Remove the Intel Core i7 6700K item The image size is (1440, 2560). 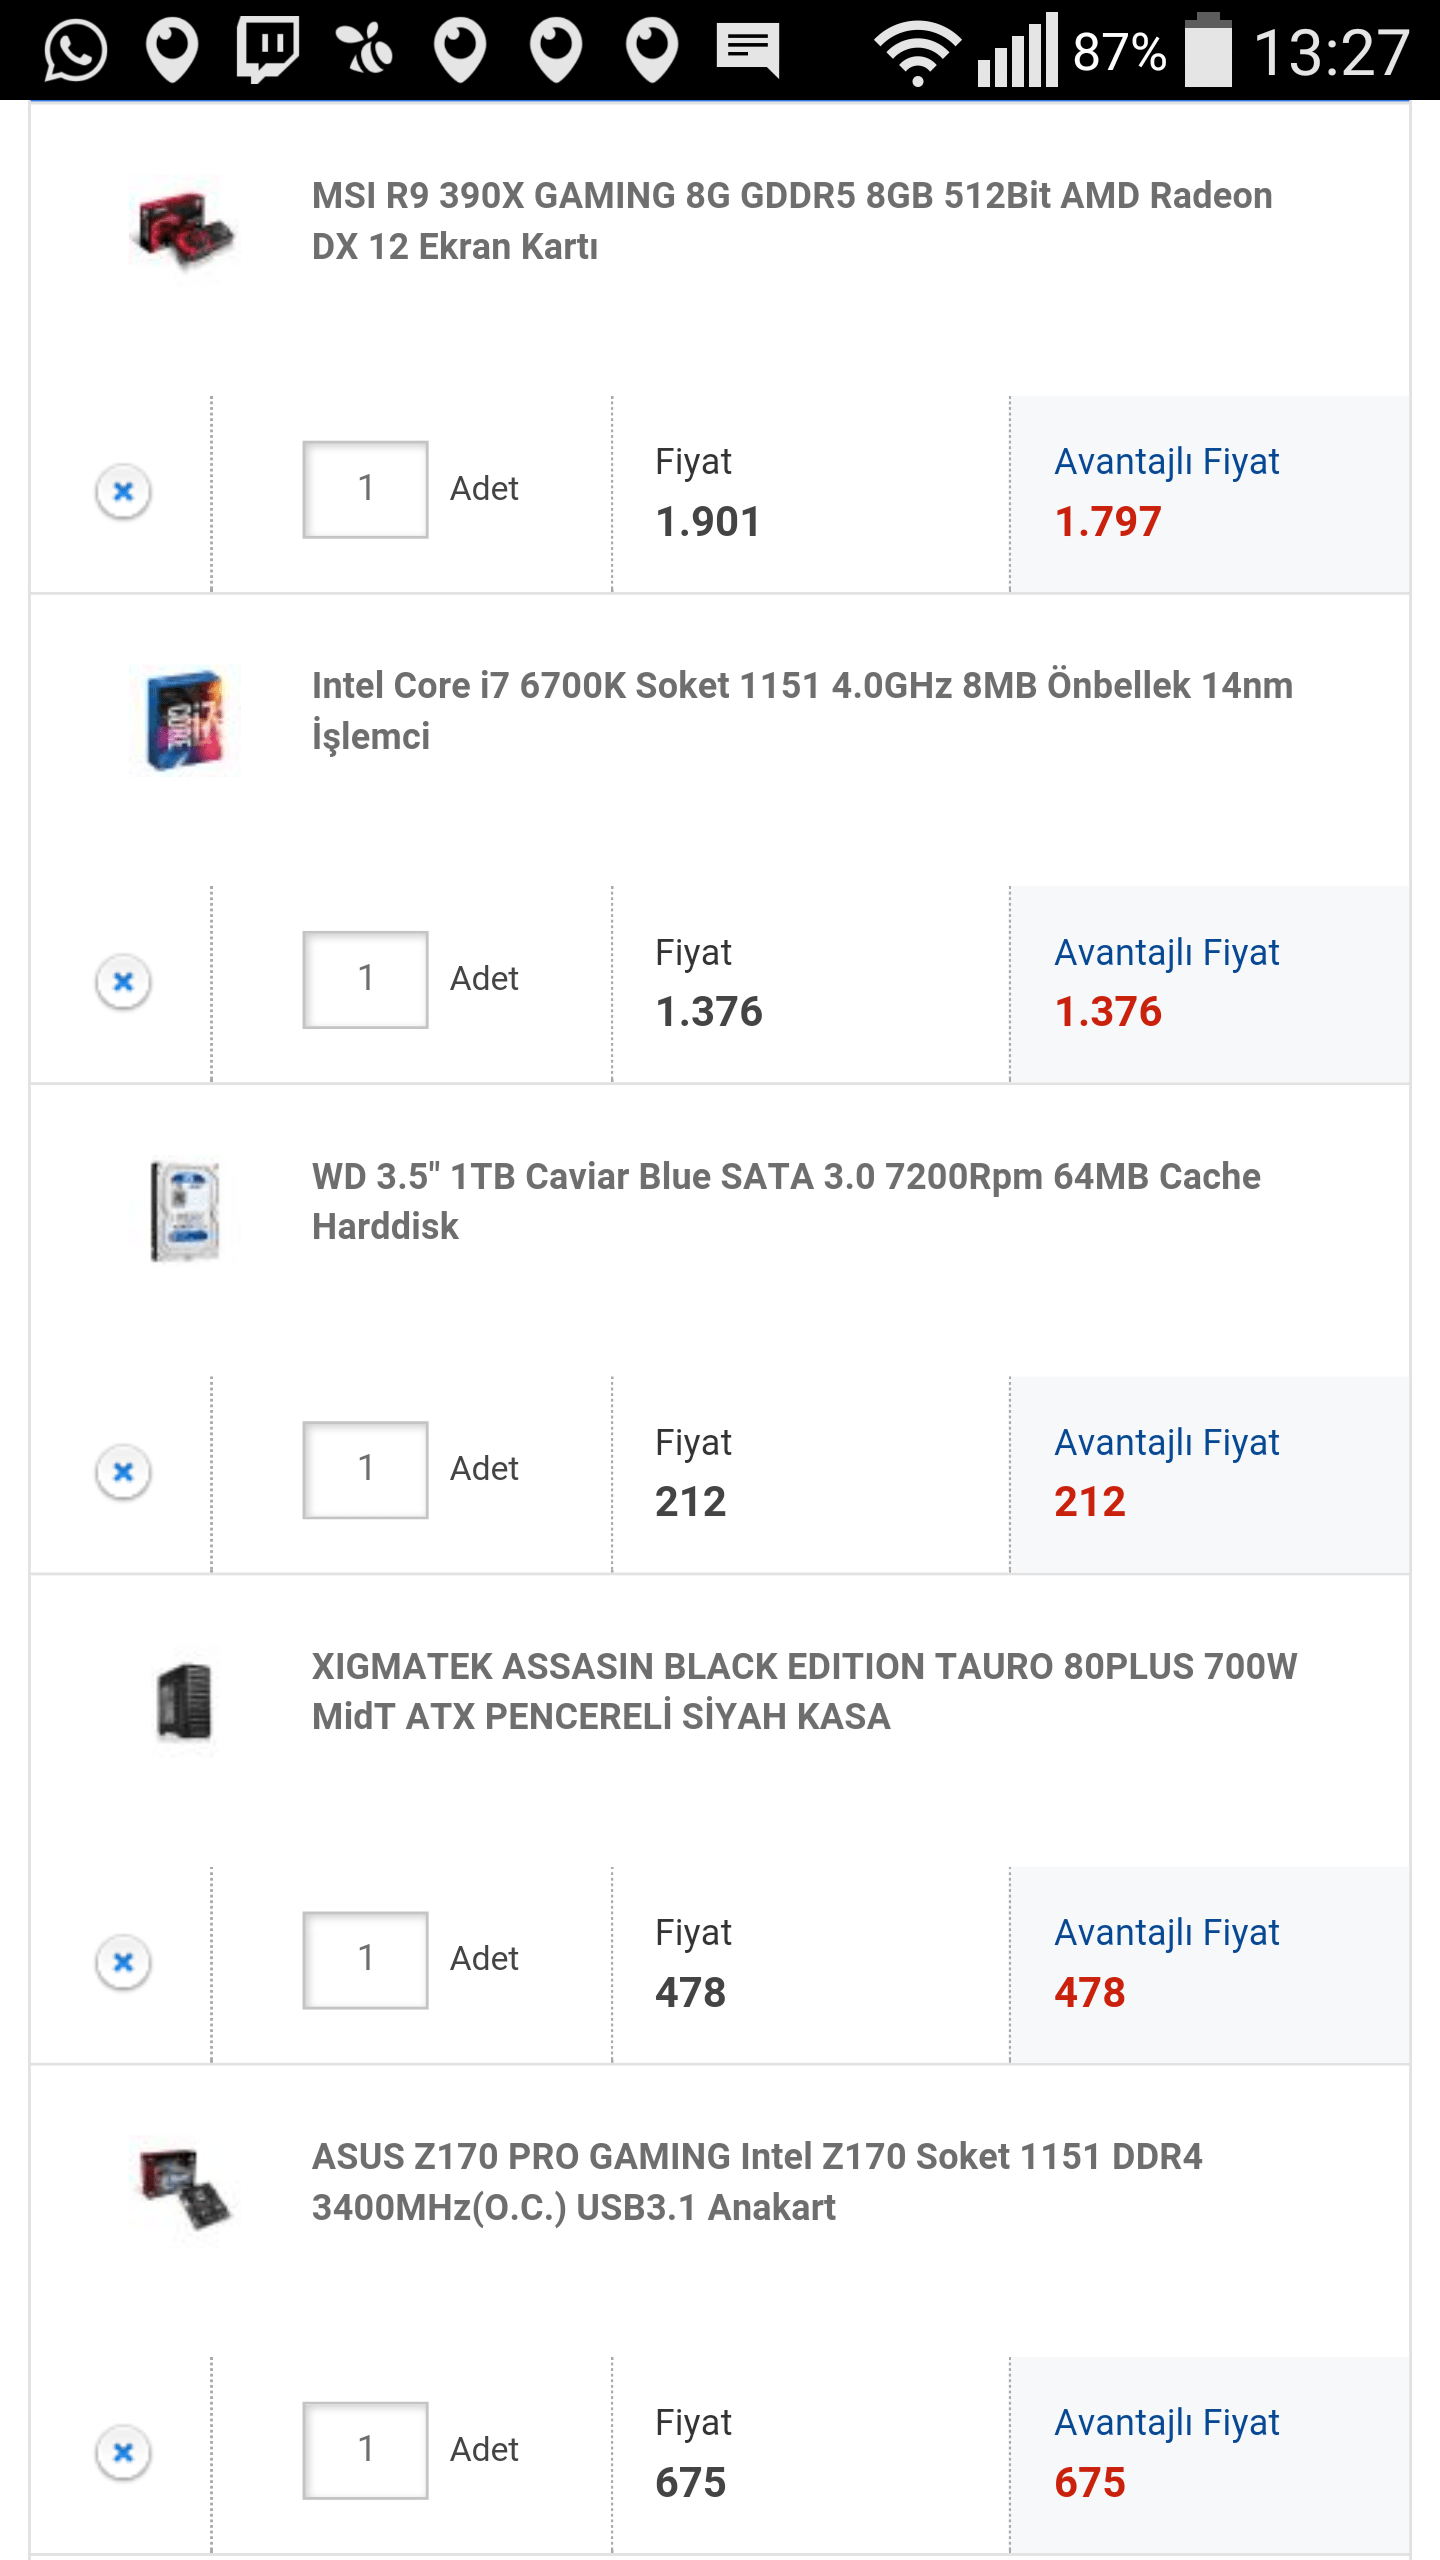coord(123,981)
